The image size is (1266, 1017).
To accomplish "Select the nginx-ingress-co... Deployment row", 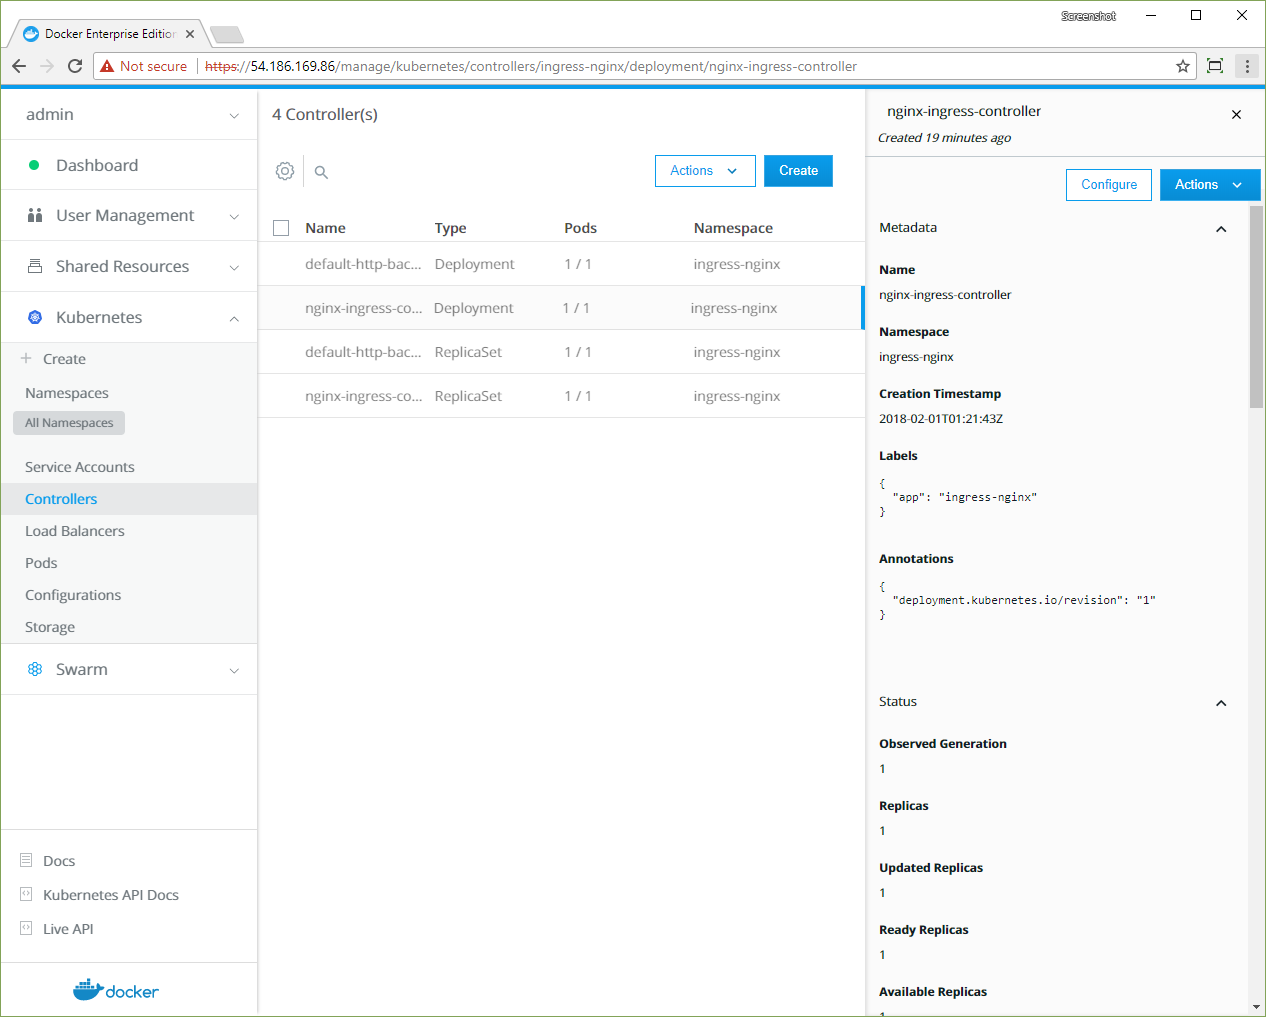I will 561,308.
